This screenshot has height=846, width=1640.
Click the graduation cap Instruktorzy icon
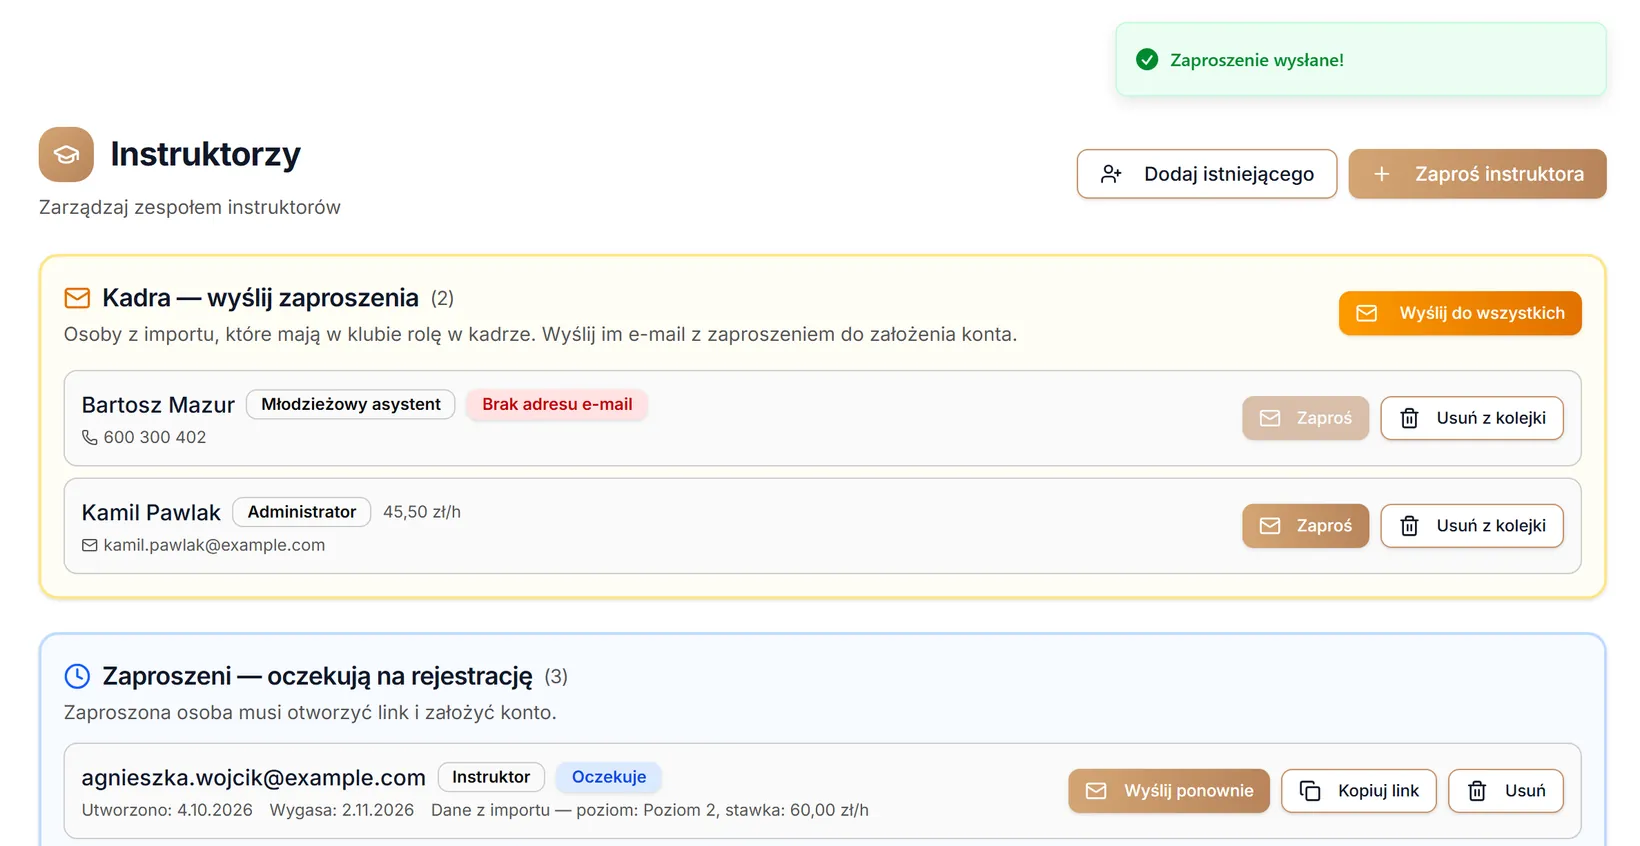[66, 154]
